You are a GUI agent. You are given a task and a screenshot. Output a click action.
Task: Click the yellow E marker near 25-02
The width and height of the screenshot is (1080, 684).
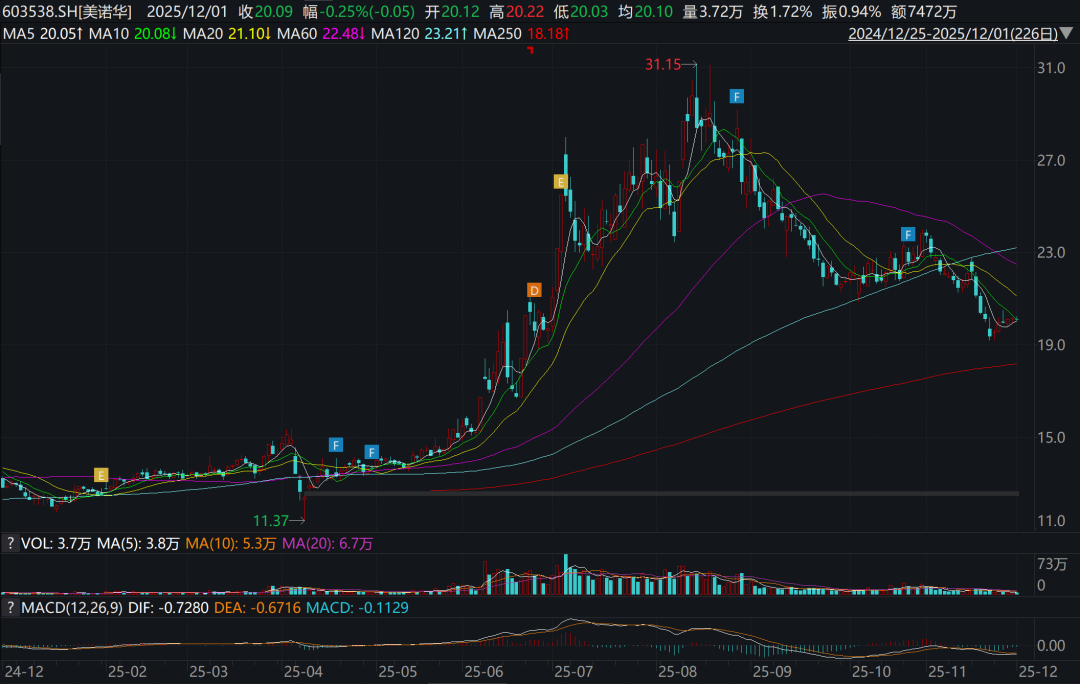[101, 475]
